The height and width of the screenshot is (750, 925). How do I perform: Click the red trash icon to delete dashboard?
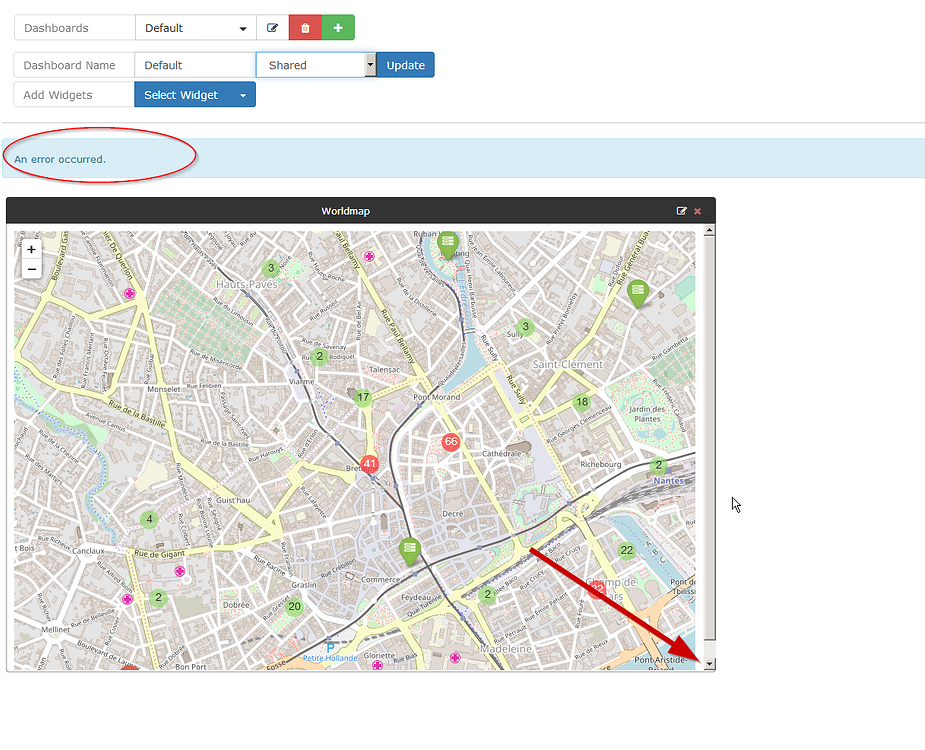coord(304,27)
